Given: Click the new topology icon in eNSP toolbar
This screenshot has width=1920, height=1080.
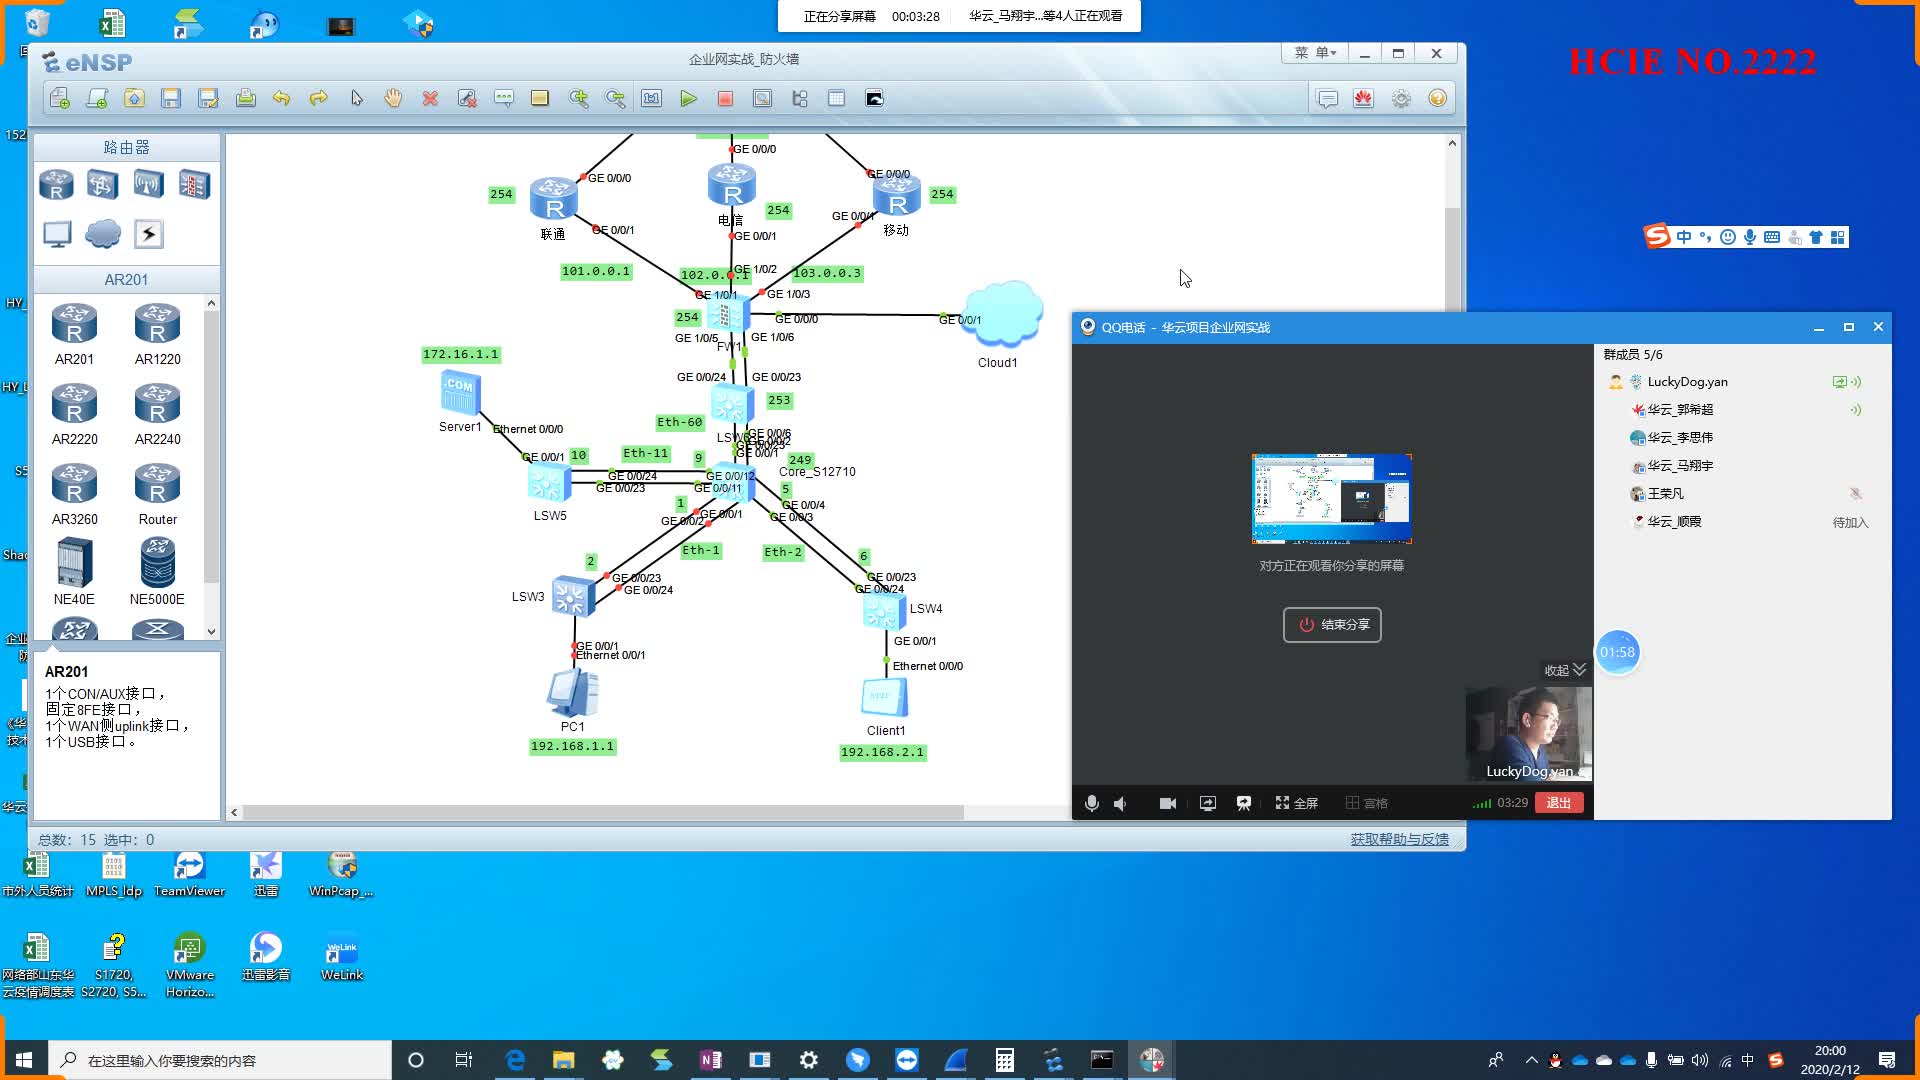Looking at the screenshot, I should pos(59,98).
